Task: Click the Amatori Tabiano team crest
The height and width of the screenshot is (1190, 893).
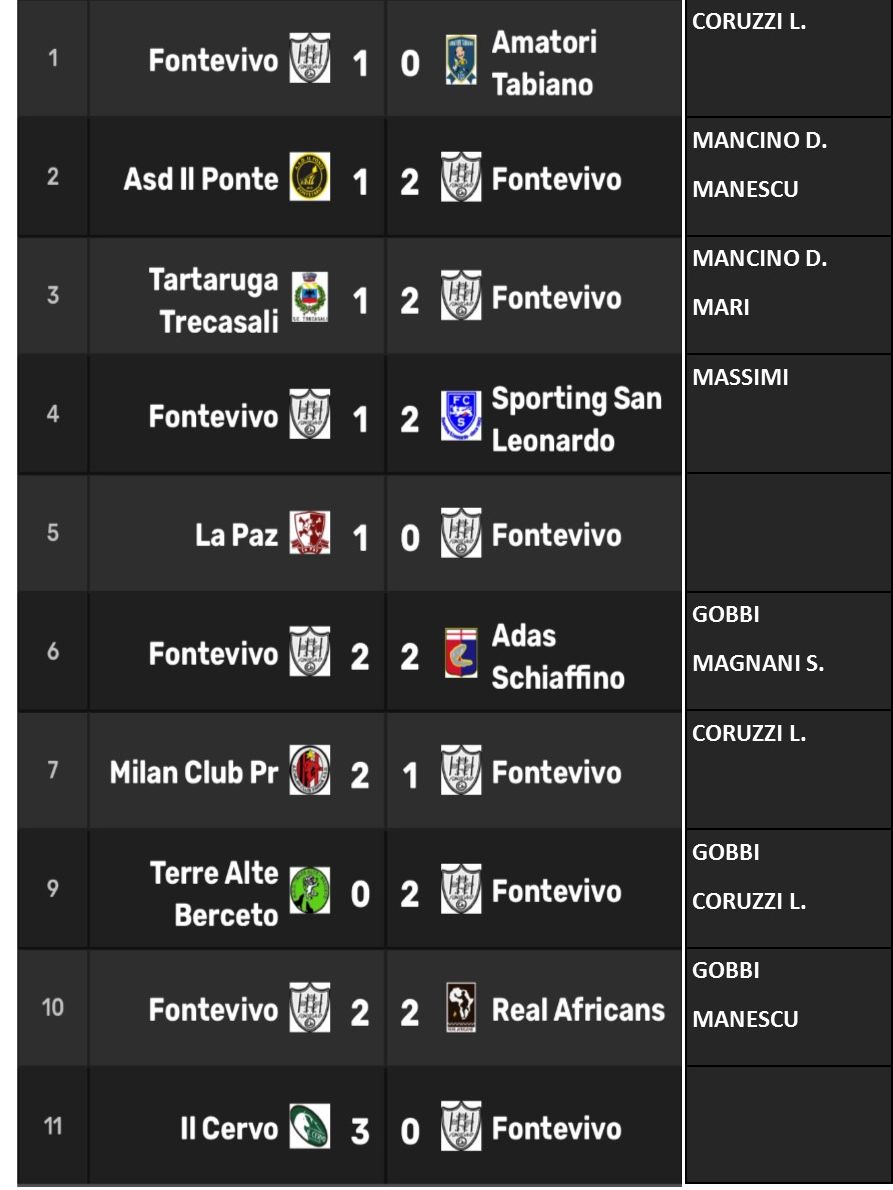Action: tap(461, 59)
